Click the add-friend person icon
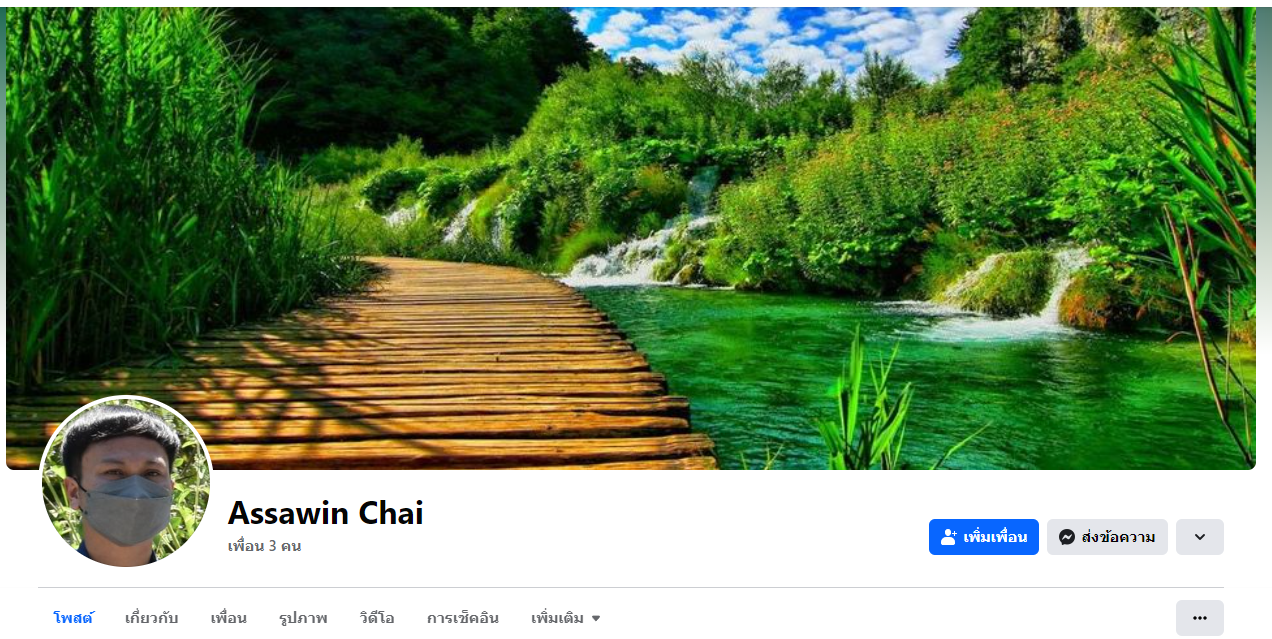Screen dimensions: 1272x639 (x=949, y=537)
